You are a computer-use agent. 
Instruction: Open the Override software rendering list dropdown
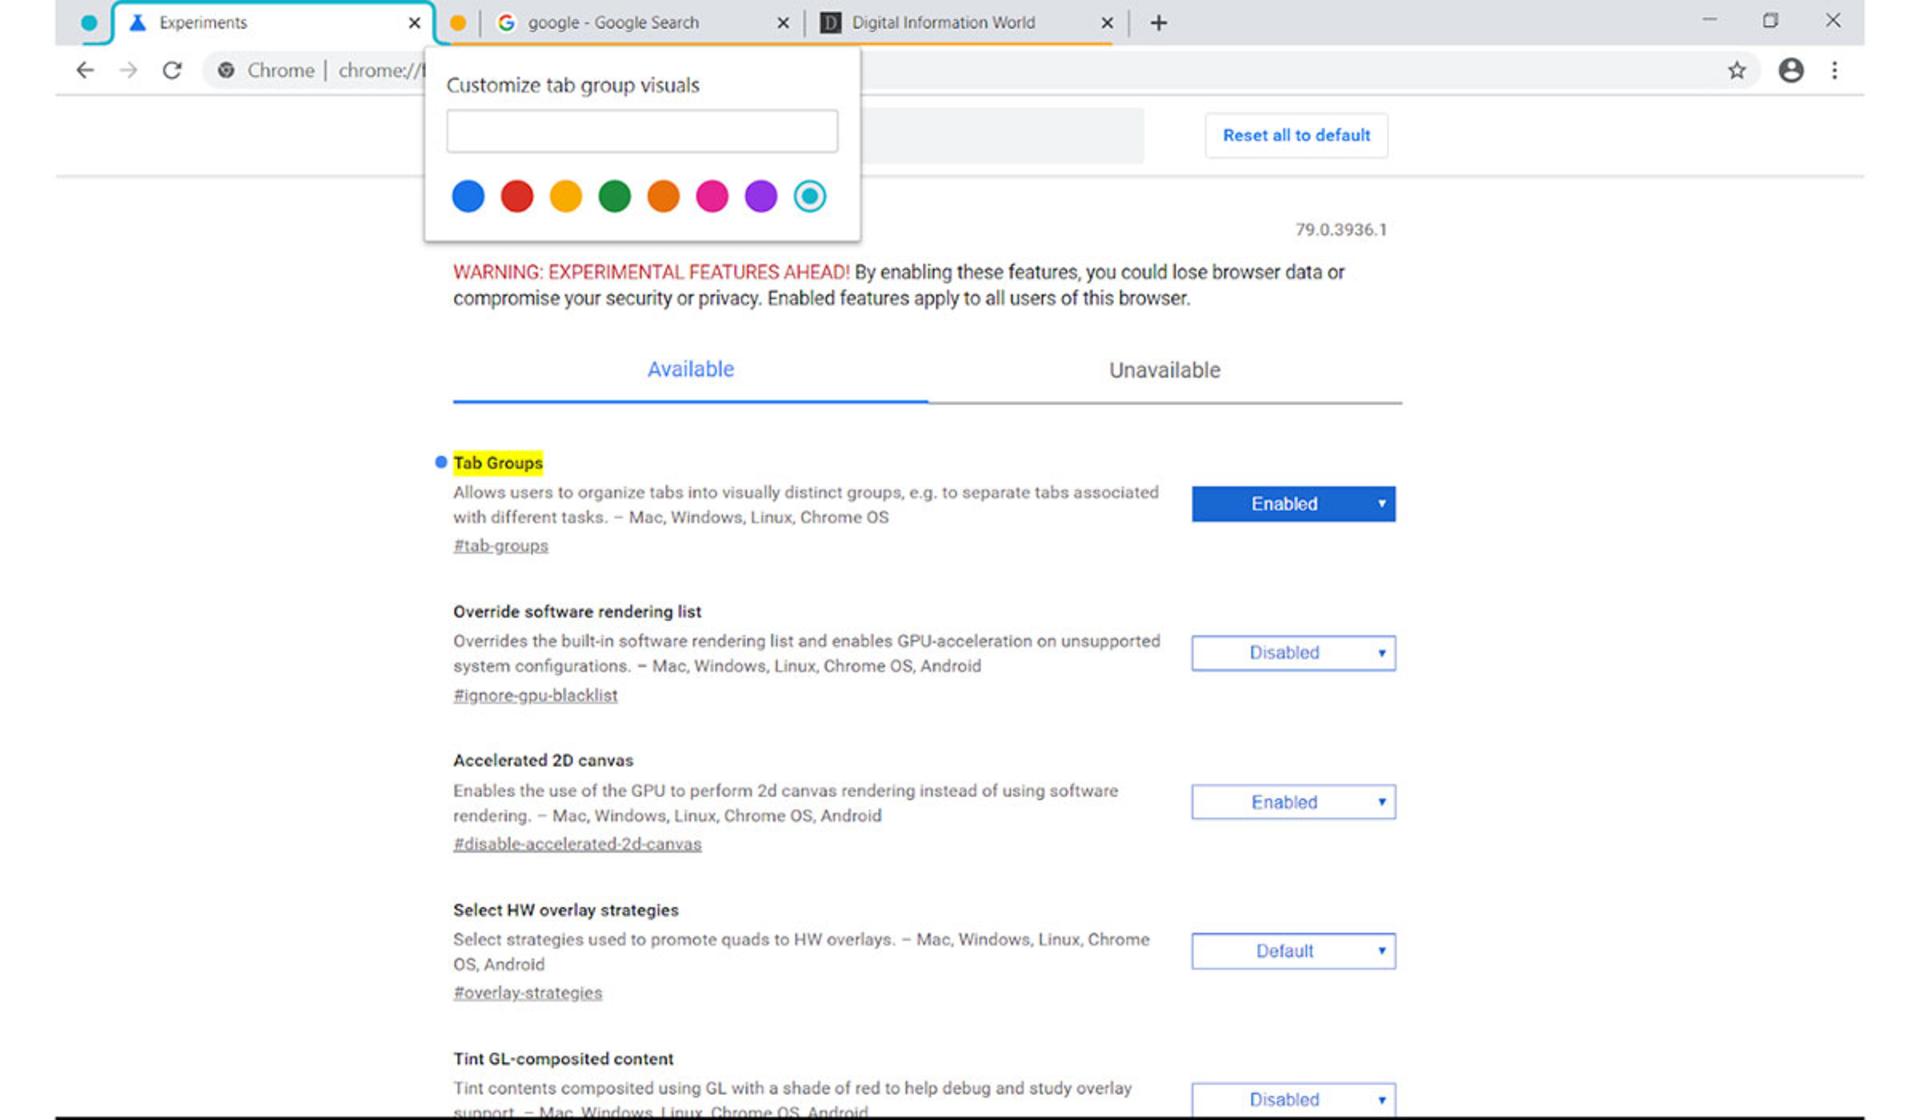point(1293,653)
